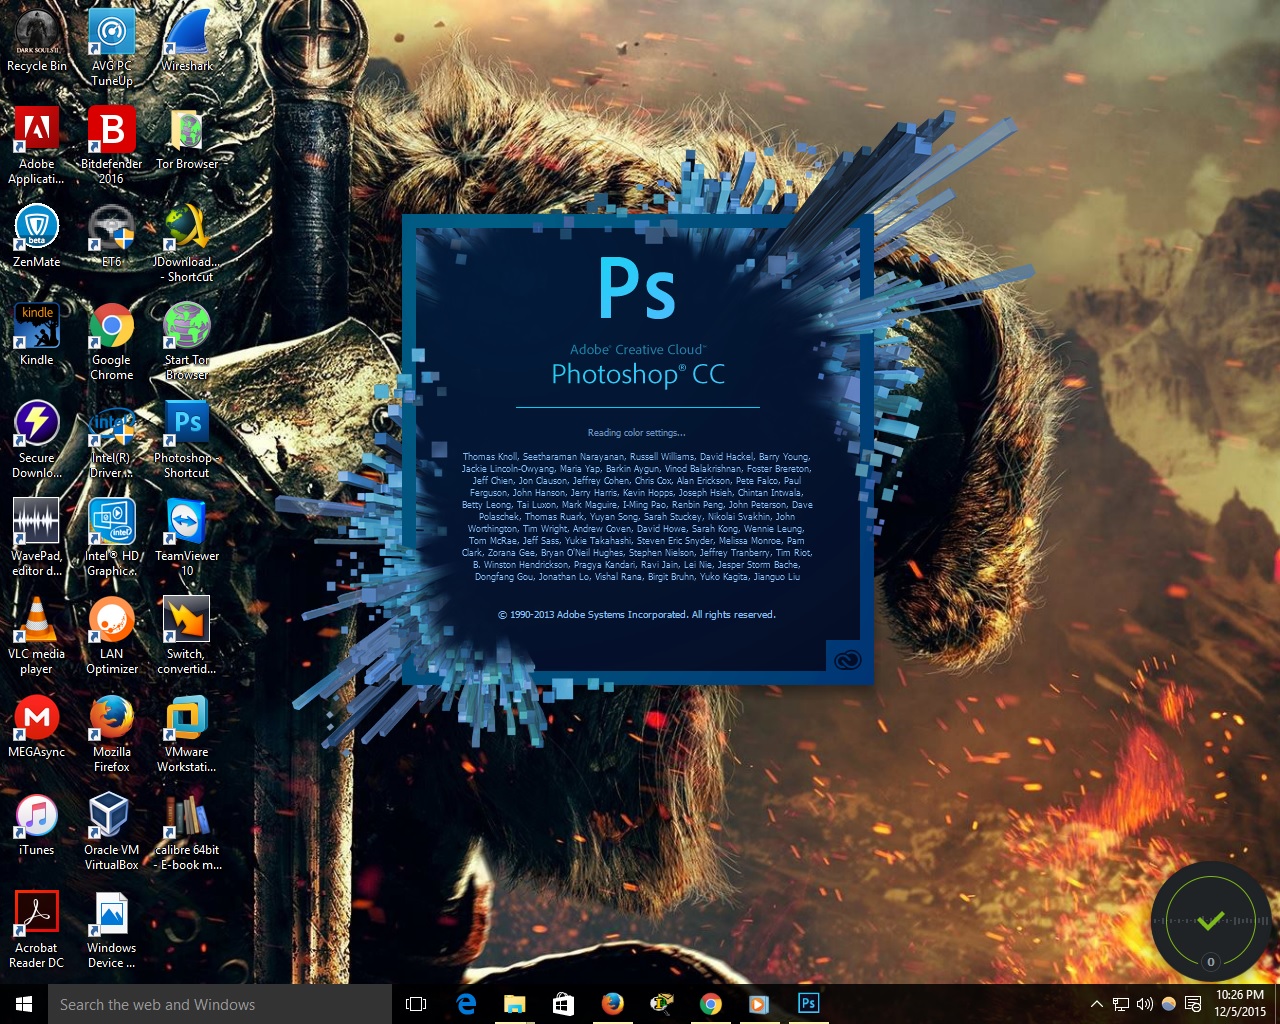1280x1024 pixels.
Task: Launch Microsoft Edge from the taskbar
Action: [x=466, y=1004]
